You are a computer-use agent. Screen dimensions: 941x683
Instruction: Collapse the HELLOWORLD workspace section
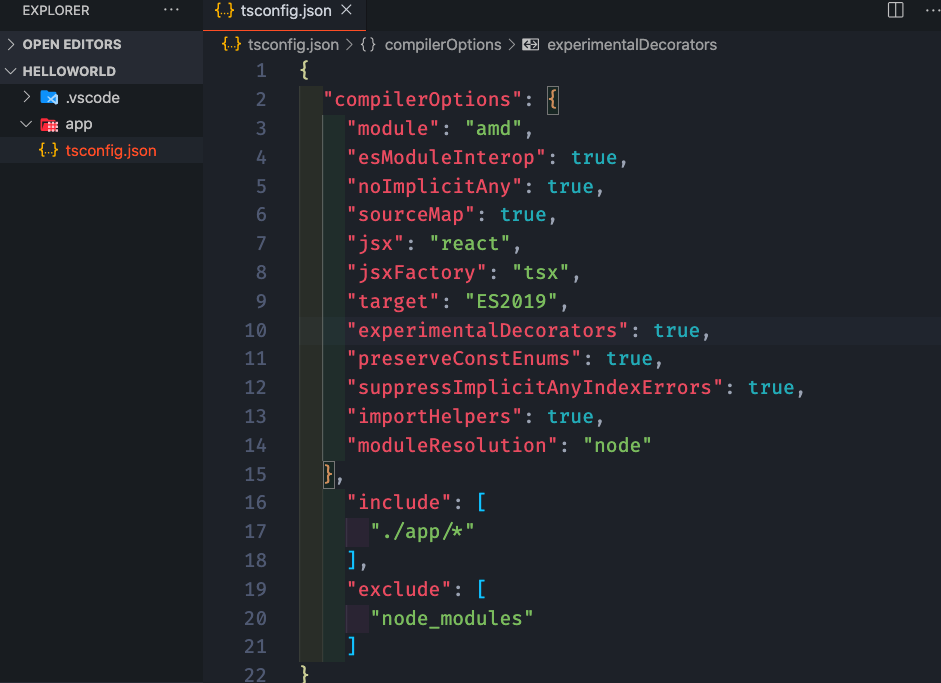101,71
